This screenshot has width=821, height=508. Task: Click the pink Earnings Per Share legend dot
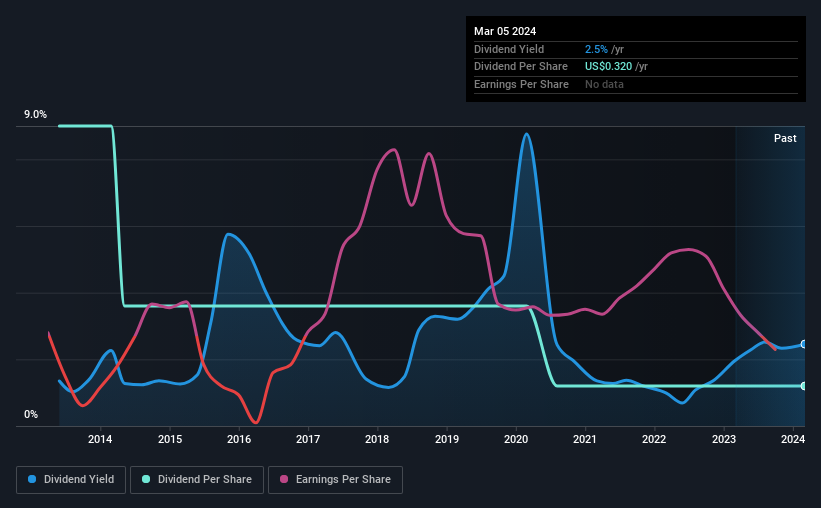284,479
